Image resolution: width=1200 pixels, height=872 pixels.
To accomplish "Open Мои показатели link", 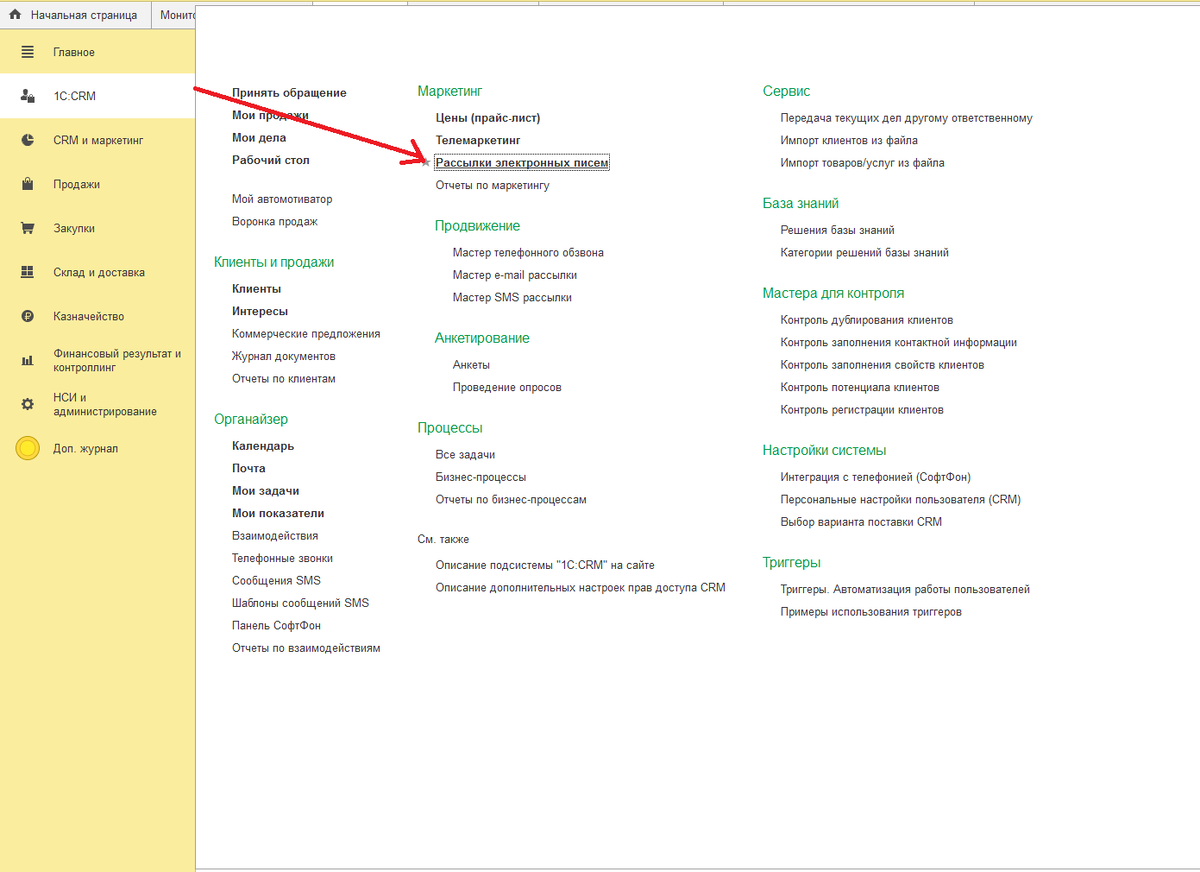I will coord(278,513).
